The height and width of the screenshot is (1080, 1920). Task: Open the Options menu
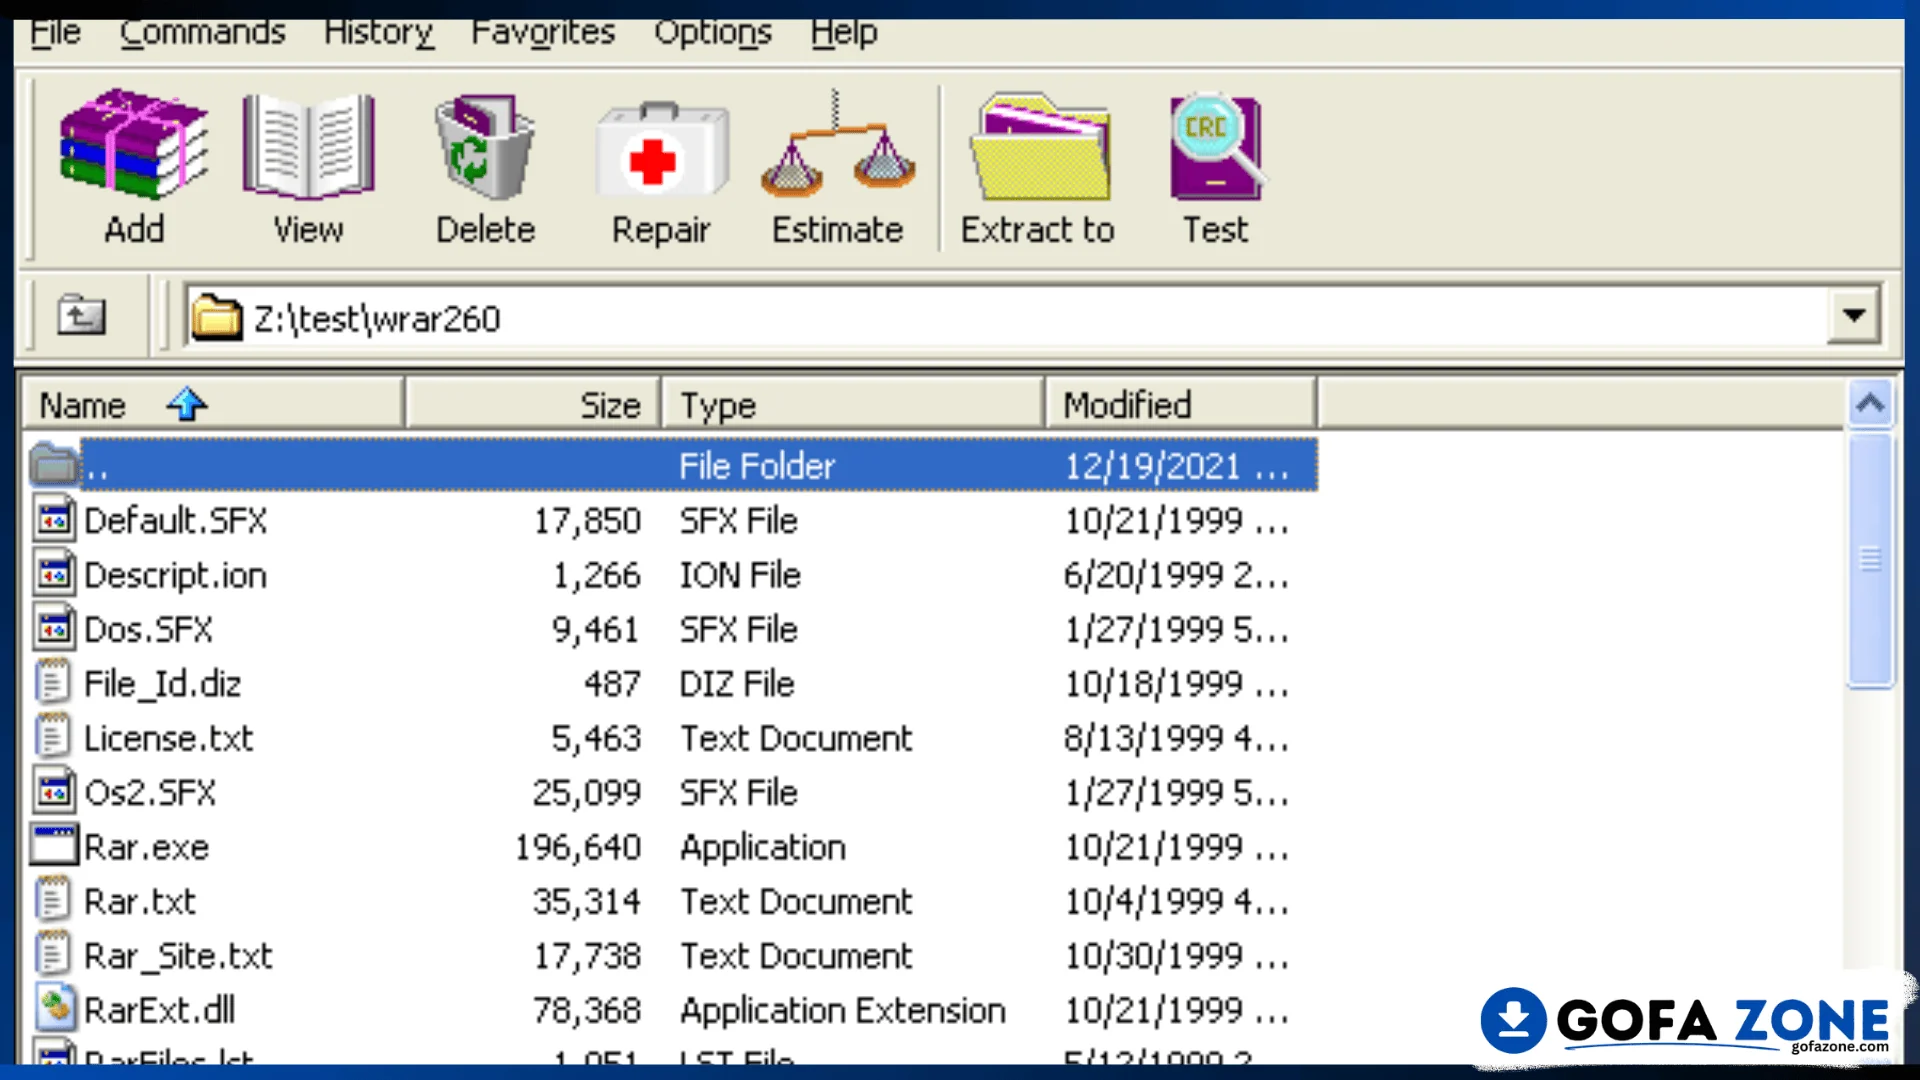(x=713, y=33)
